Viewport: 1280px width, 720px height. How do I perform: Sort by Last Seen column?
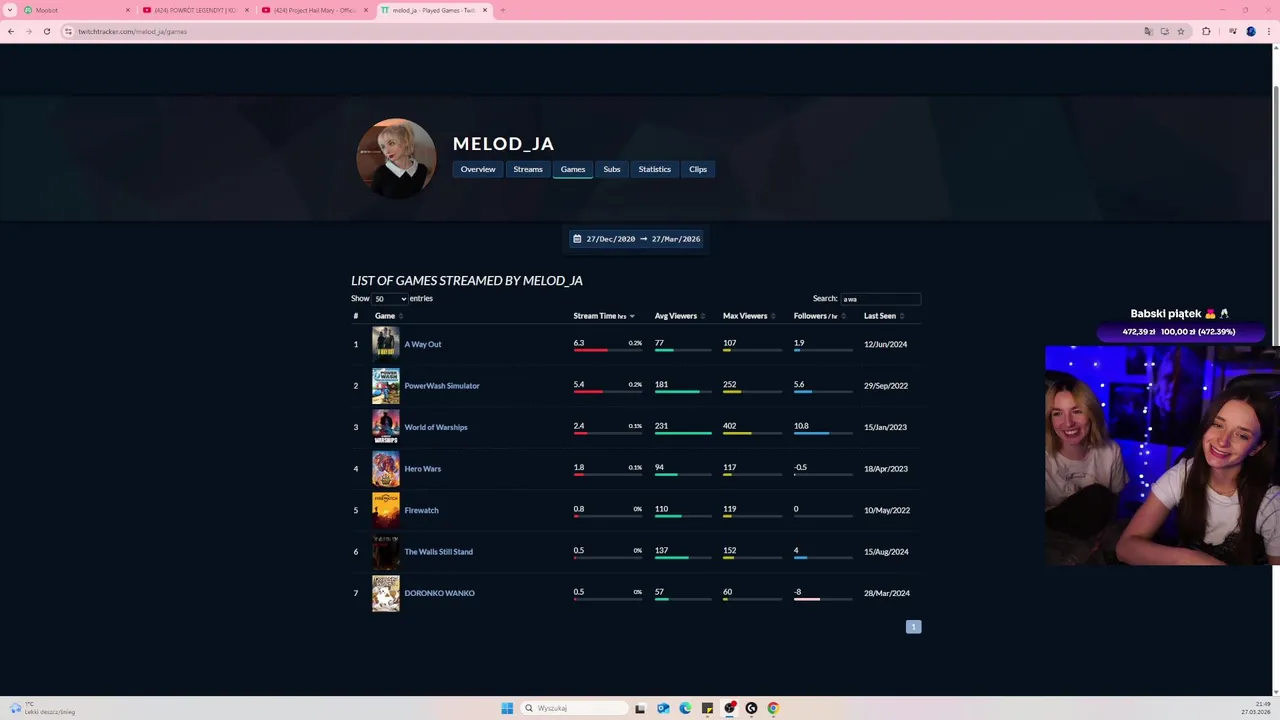click(x=884, y=316)
